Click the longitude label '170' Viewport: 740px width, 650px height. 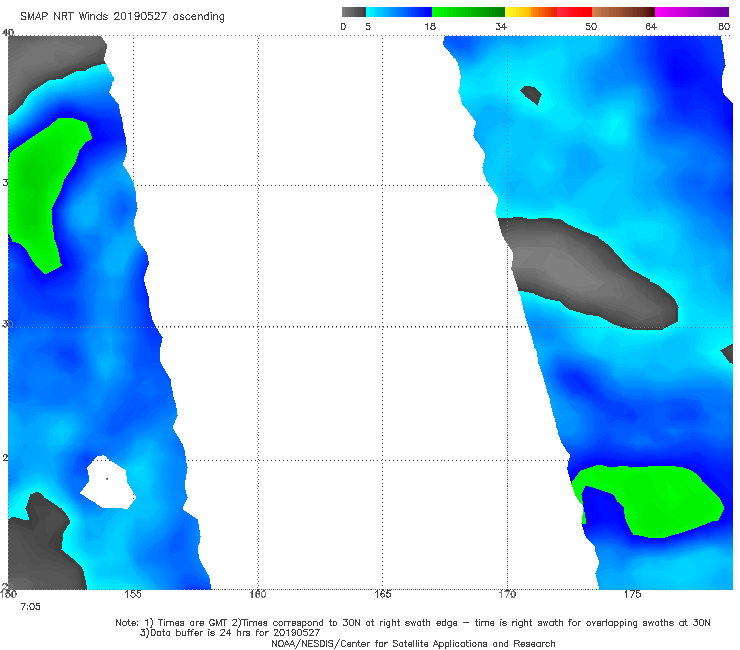tap(507, 594)
